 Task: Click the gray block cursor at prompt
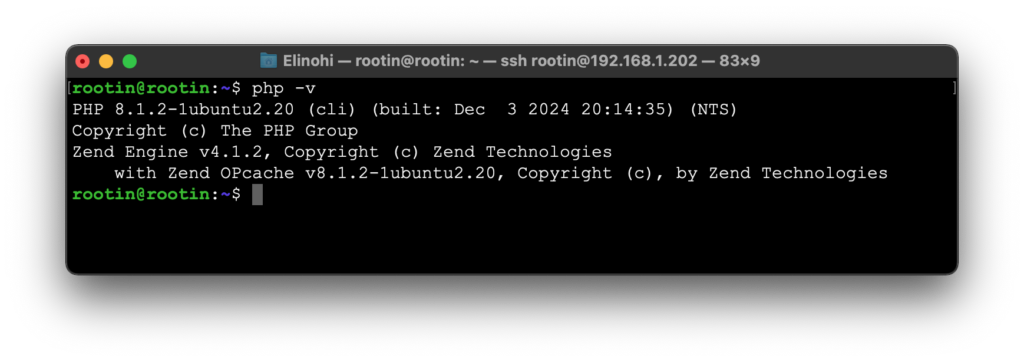(x=257, y=194)
